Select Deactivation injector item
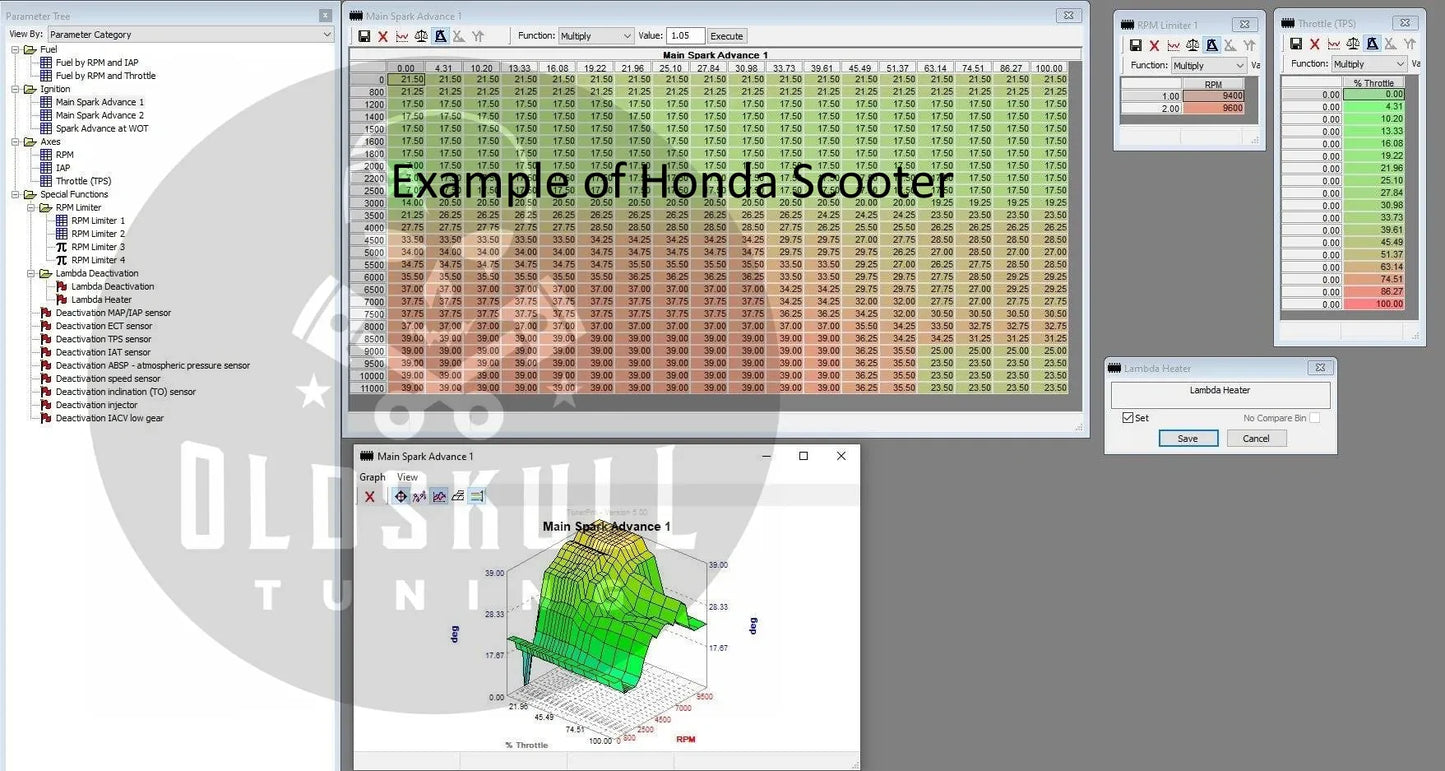1445x771 pixels. 96,405
